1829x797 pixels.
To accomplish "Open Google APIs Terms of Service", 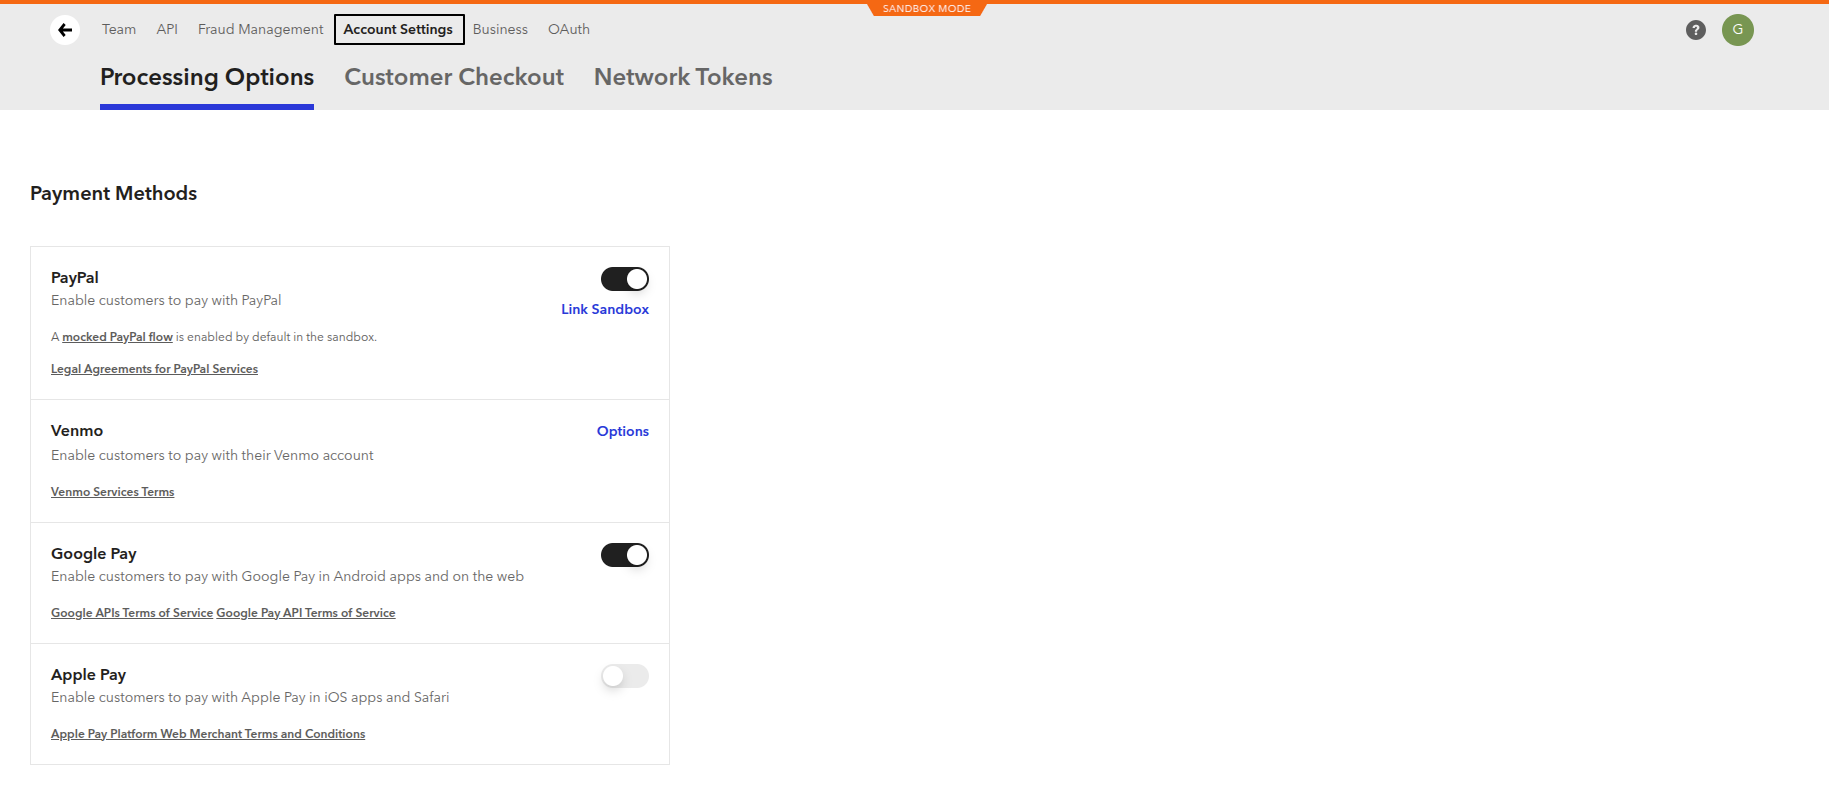I will [132, 613].
